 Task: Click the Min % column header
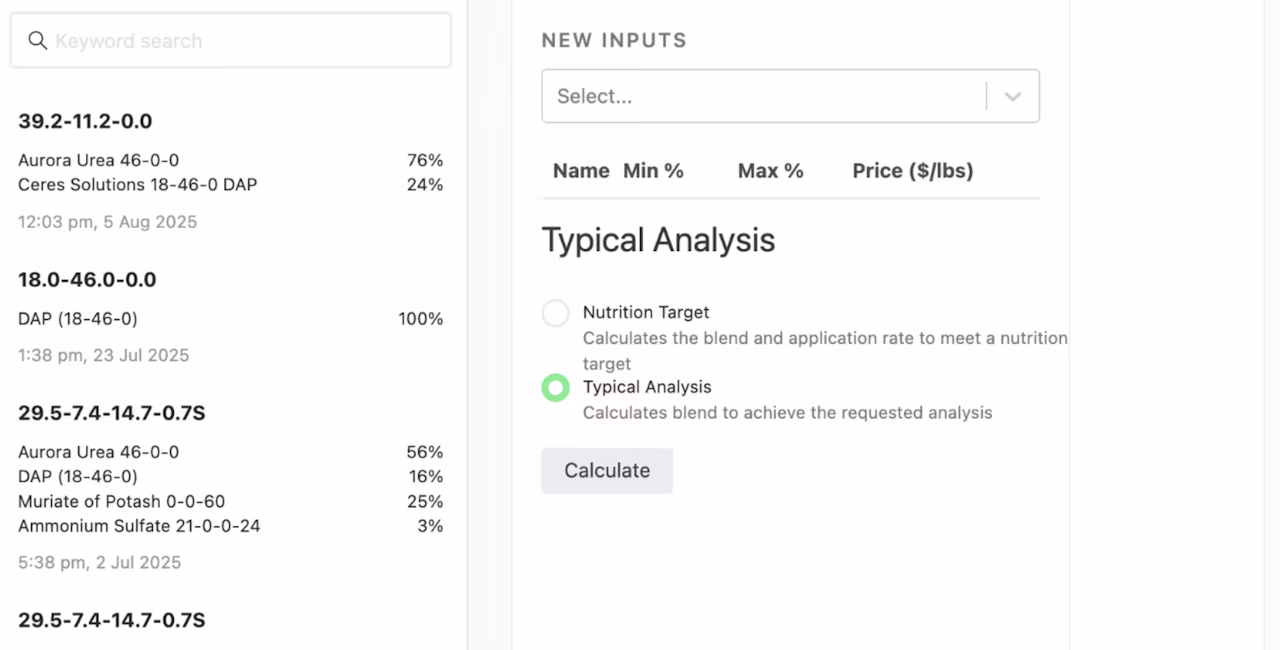(x=653, y=171)
